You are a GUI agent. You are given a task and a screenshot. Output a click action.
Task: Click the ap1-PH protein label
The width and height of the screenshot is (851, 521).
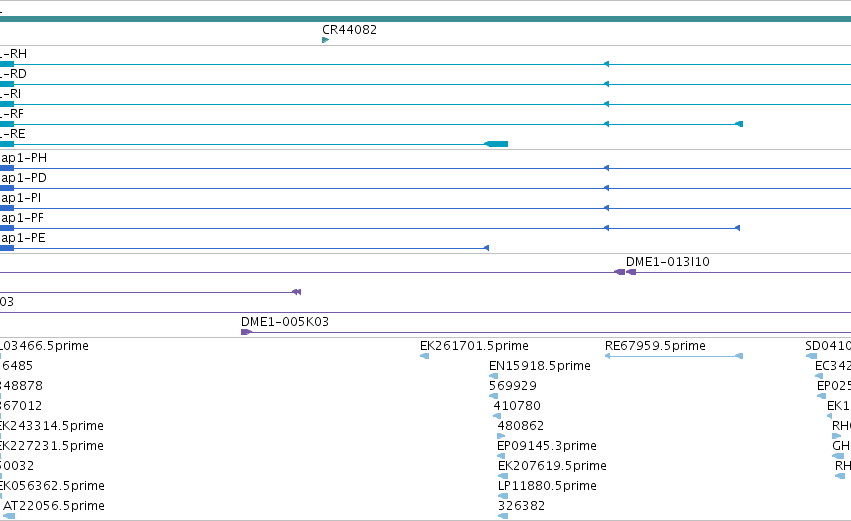[x=24, y=158]
